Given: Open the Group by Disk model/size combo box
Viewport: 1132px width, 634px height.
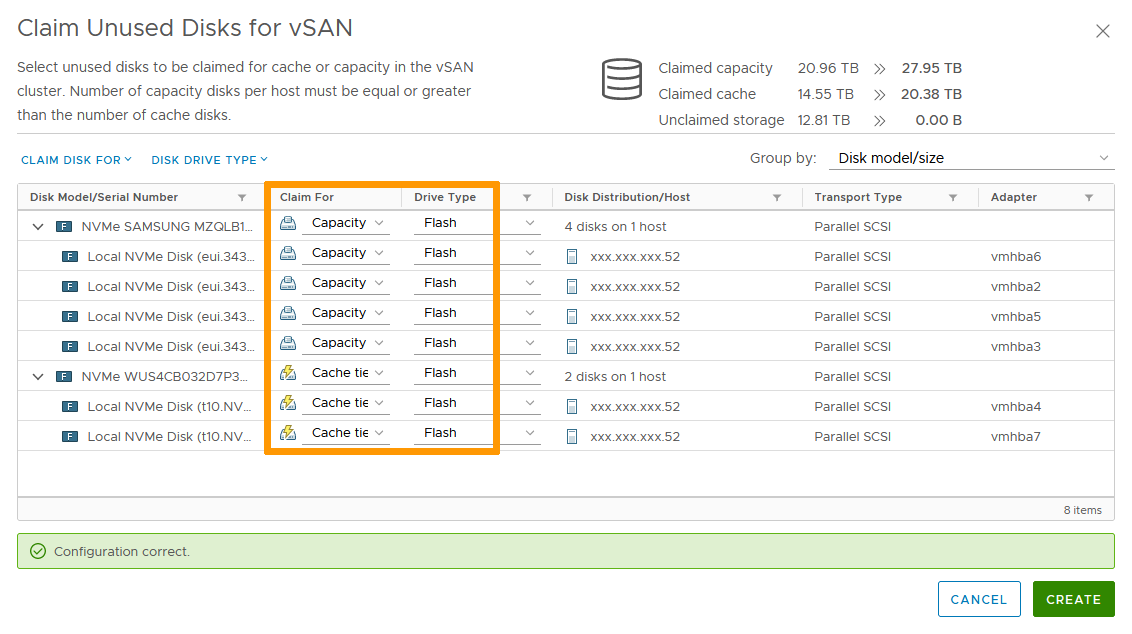Looking at the screenshot, I should (970, 157).
